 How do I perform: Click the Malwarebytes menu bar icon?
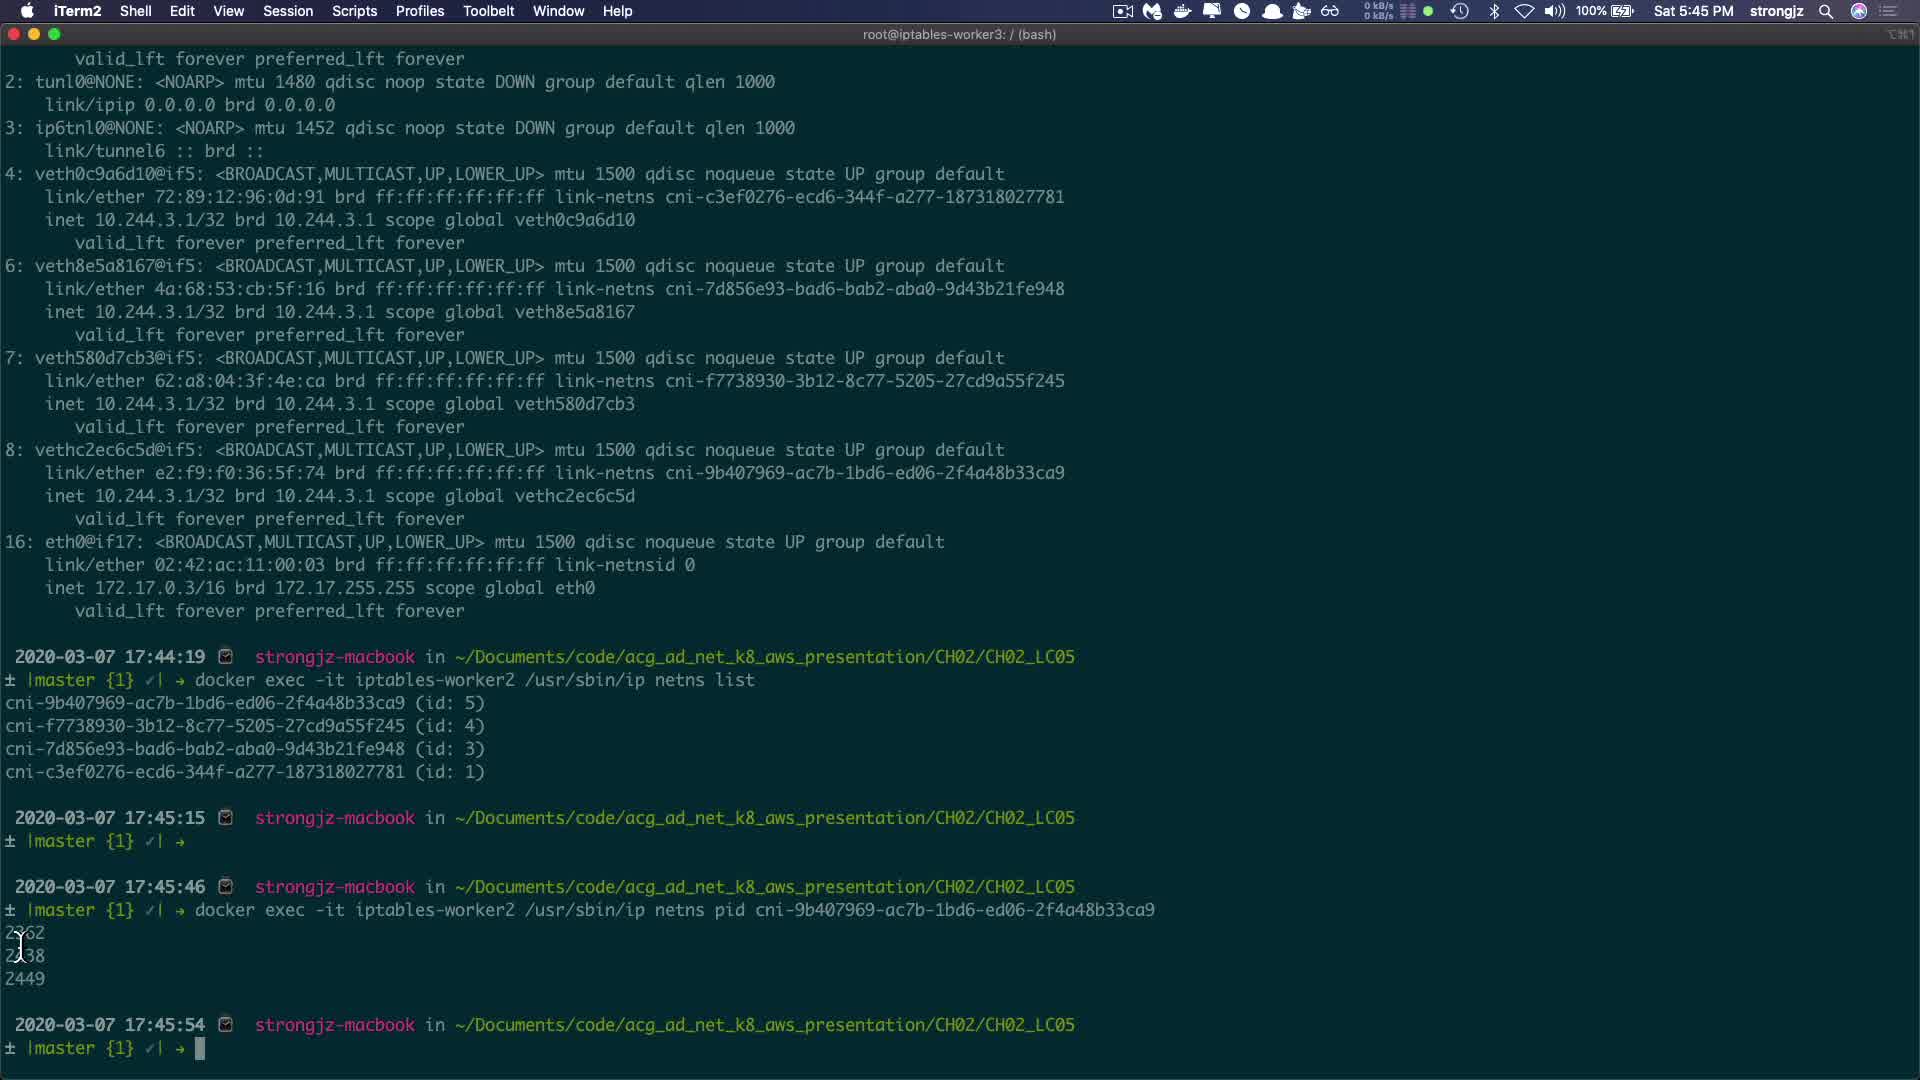pyautogui.click(x=1152, y=11)
